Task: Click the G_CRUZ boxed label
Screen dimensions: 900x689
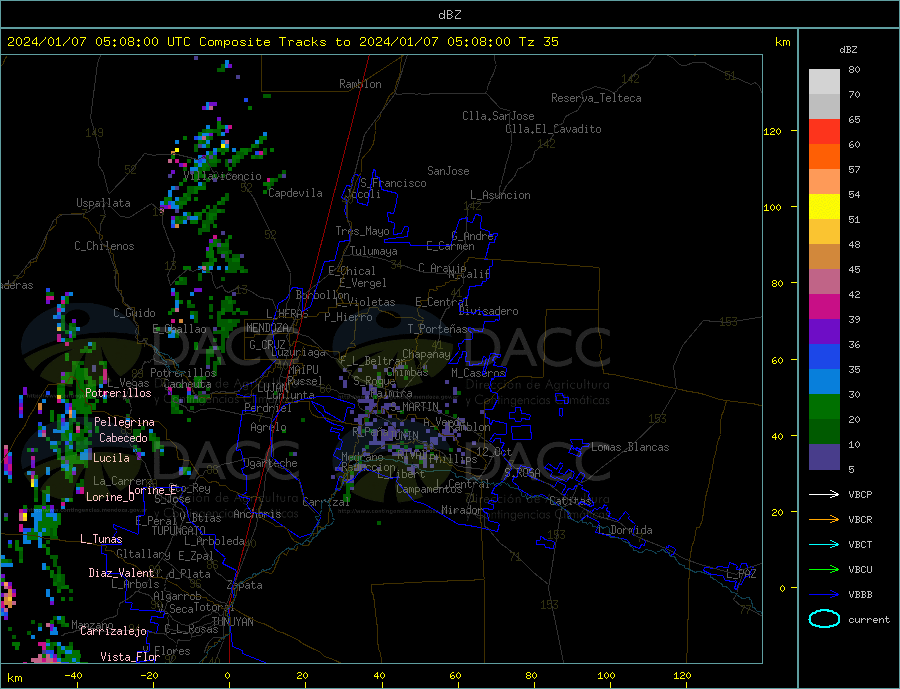Action: tap(267, 345)
